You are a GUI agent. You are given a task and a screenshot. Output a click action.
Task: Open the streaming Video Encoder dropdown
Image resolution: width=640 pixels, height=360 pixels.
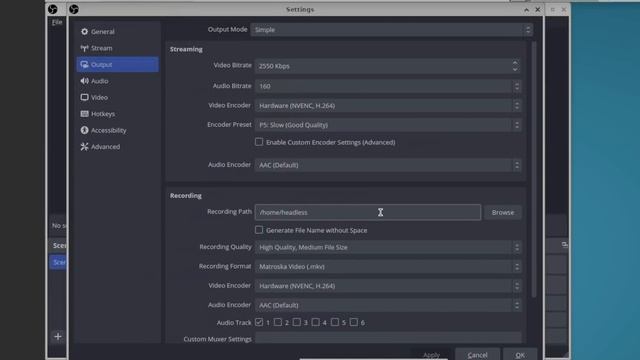coord(388,106)
